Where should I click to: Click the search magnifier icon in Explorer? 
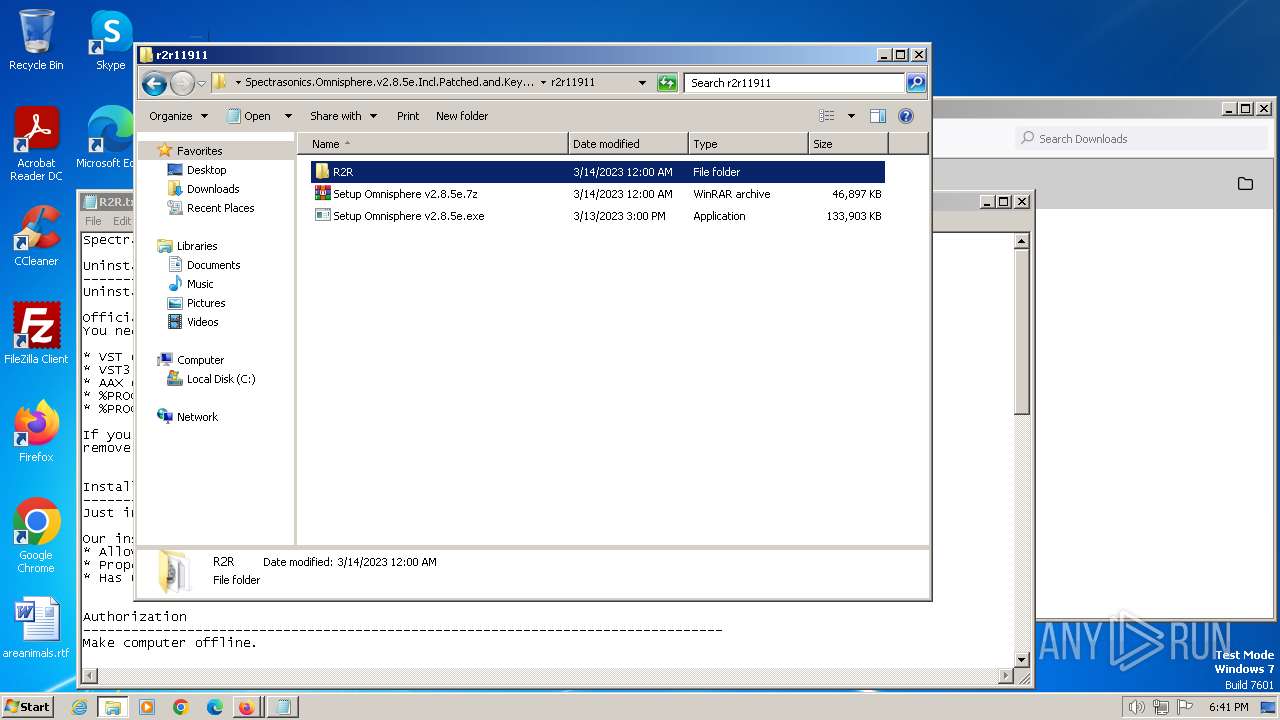[915, 83]
